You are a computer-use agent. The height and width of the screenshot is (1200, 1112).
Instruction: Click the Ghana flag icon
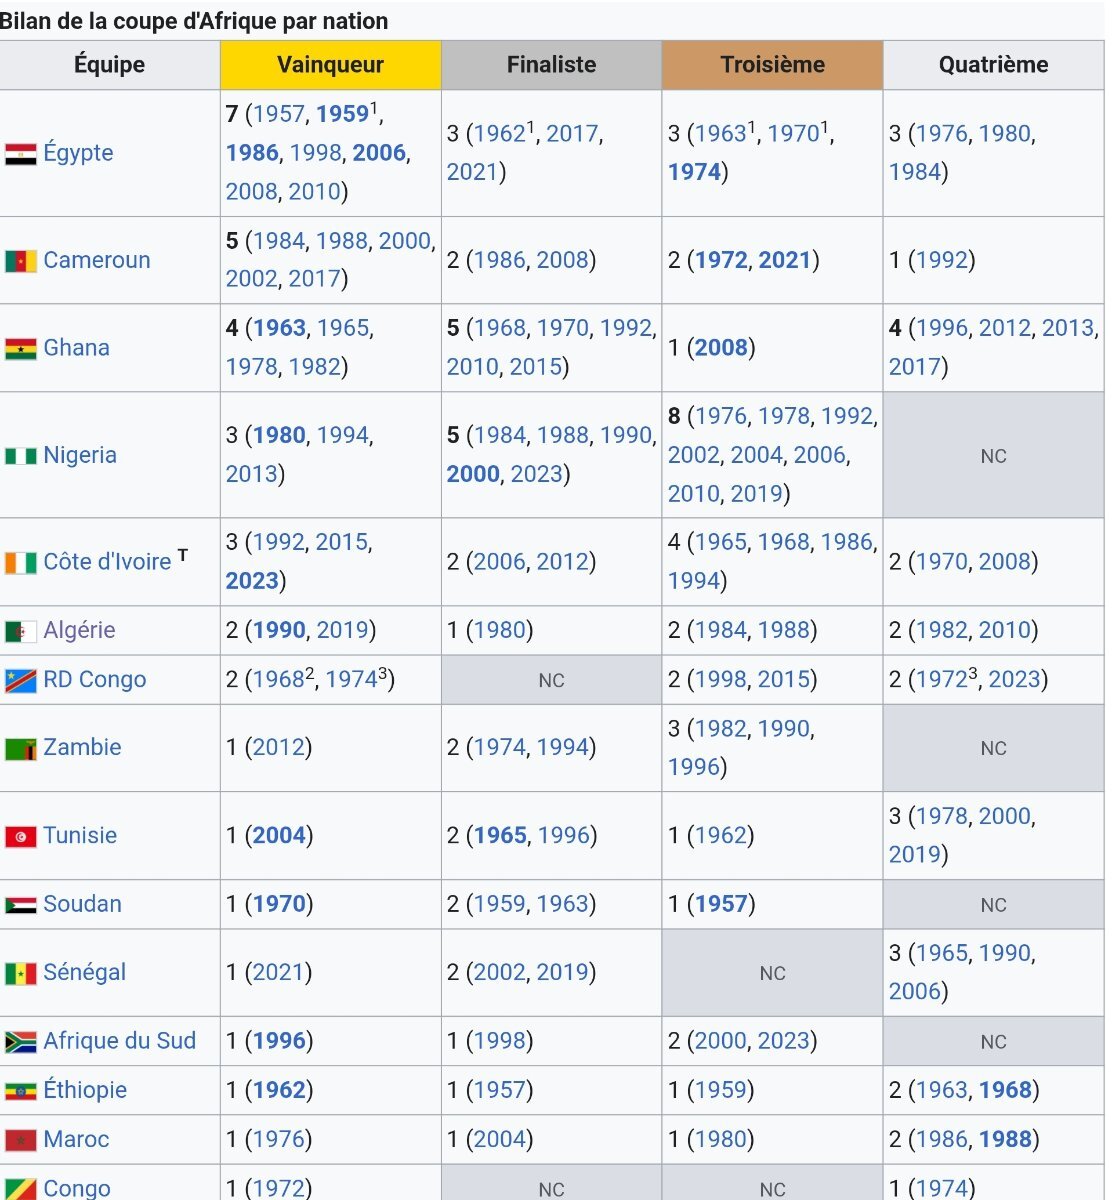(21, 349)
